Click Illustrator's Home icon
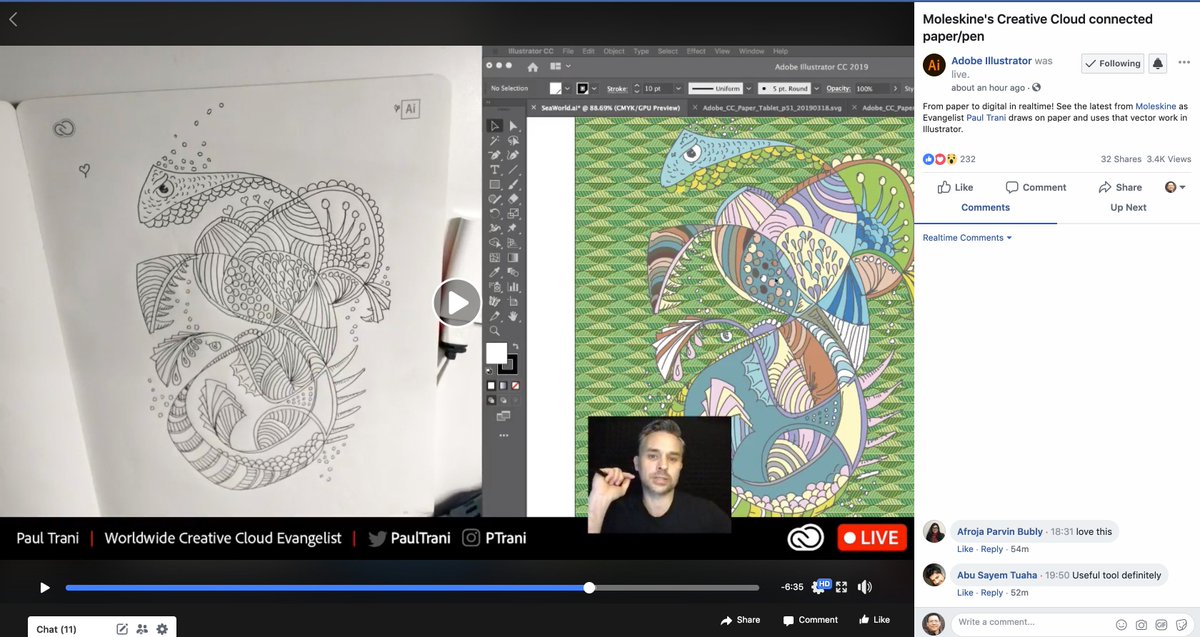The image size is (1200, 637). 532,67
